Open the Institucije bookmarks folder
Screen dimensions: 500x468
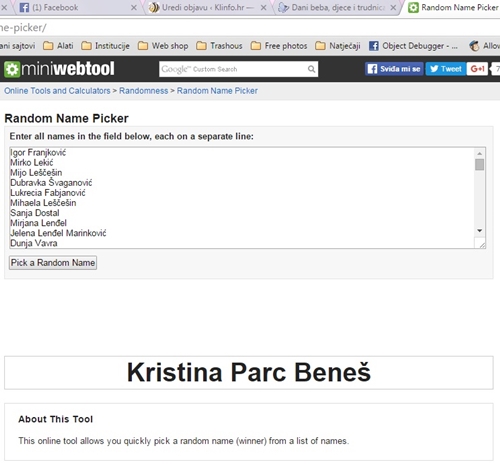click(x=105, y=46)
